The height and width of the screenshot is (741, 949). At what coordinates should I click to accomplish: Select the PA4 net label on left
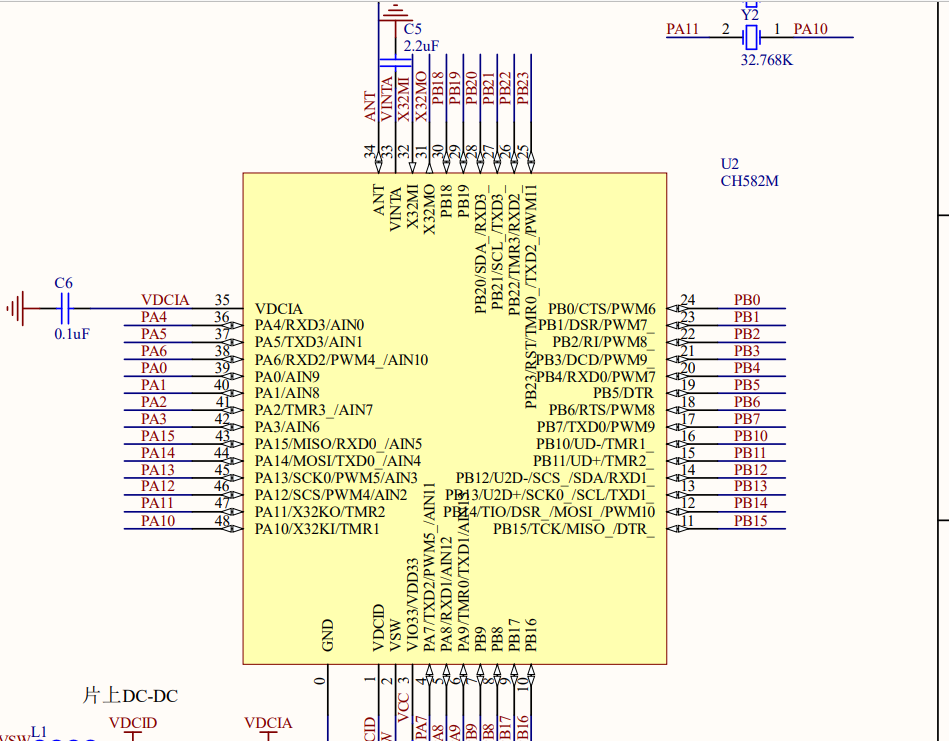[x=153, y=317]
